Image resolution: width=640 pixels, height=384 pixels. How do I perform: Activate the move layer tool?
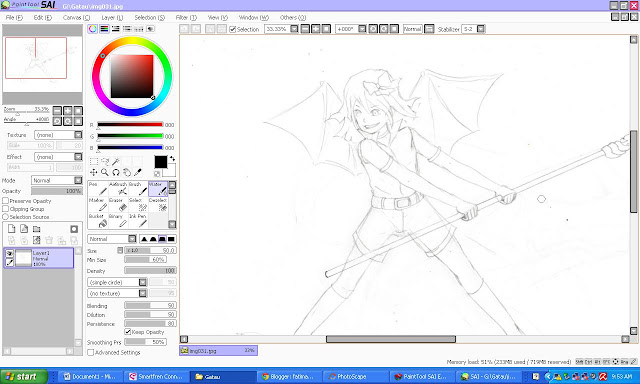click(x=93, y=173)
